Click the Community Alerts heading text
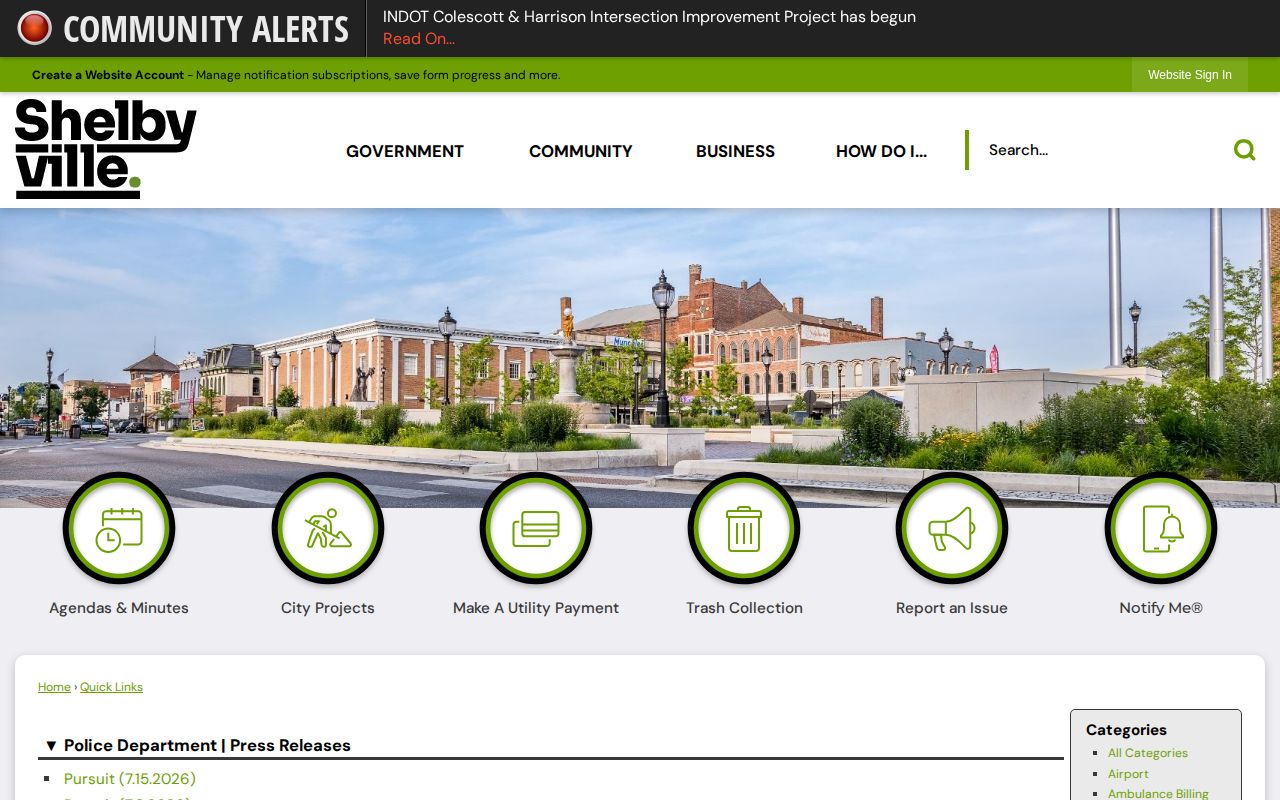 point(206,29)
